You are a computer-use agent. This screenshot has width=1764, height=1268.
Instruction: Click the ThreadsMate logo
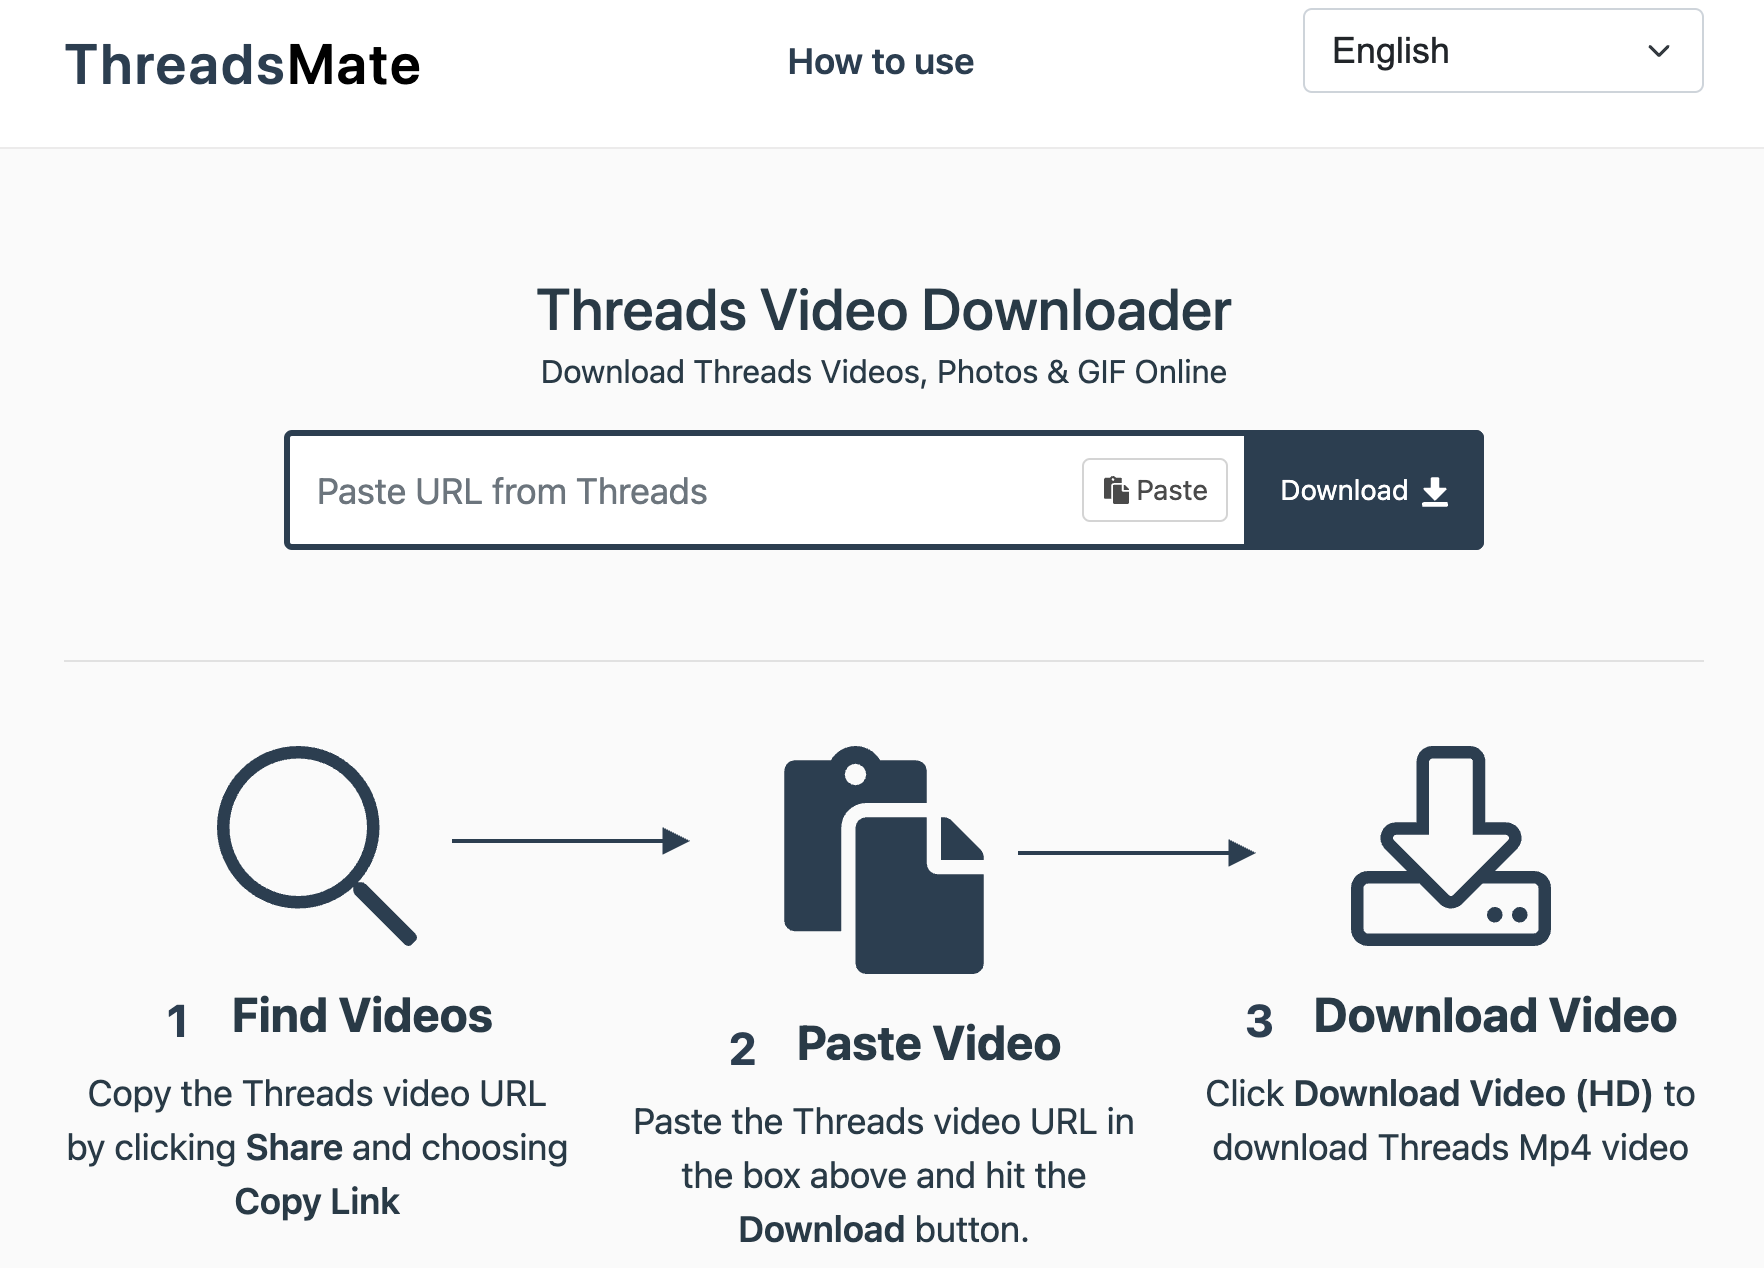point(243,65)
